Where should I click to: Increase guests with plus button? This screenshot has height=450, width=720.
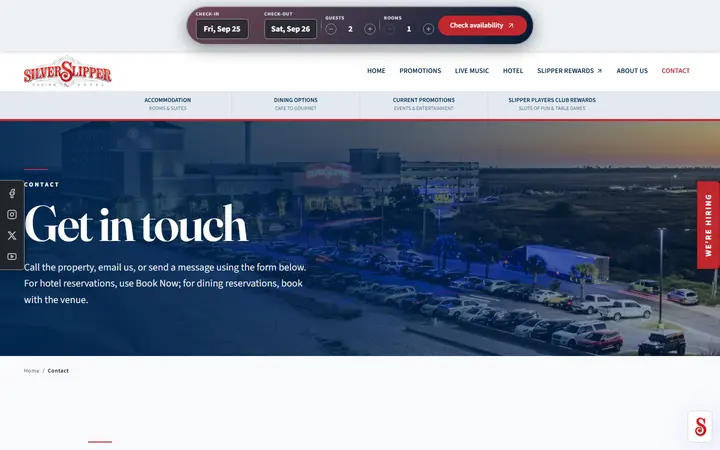(370, 29)
